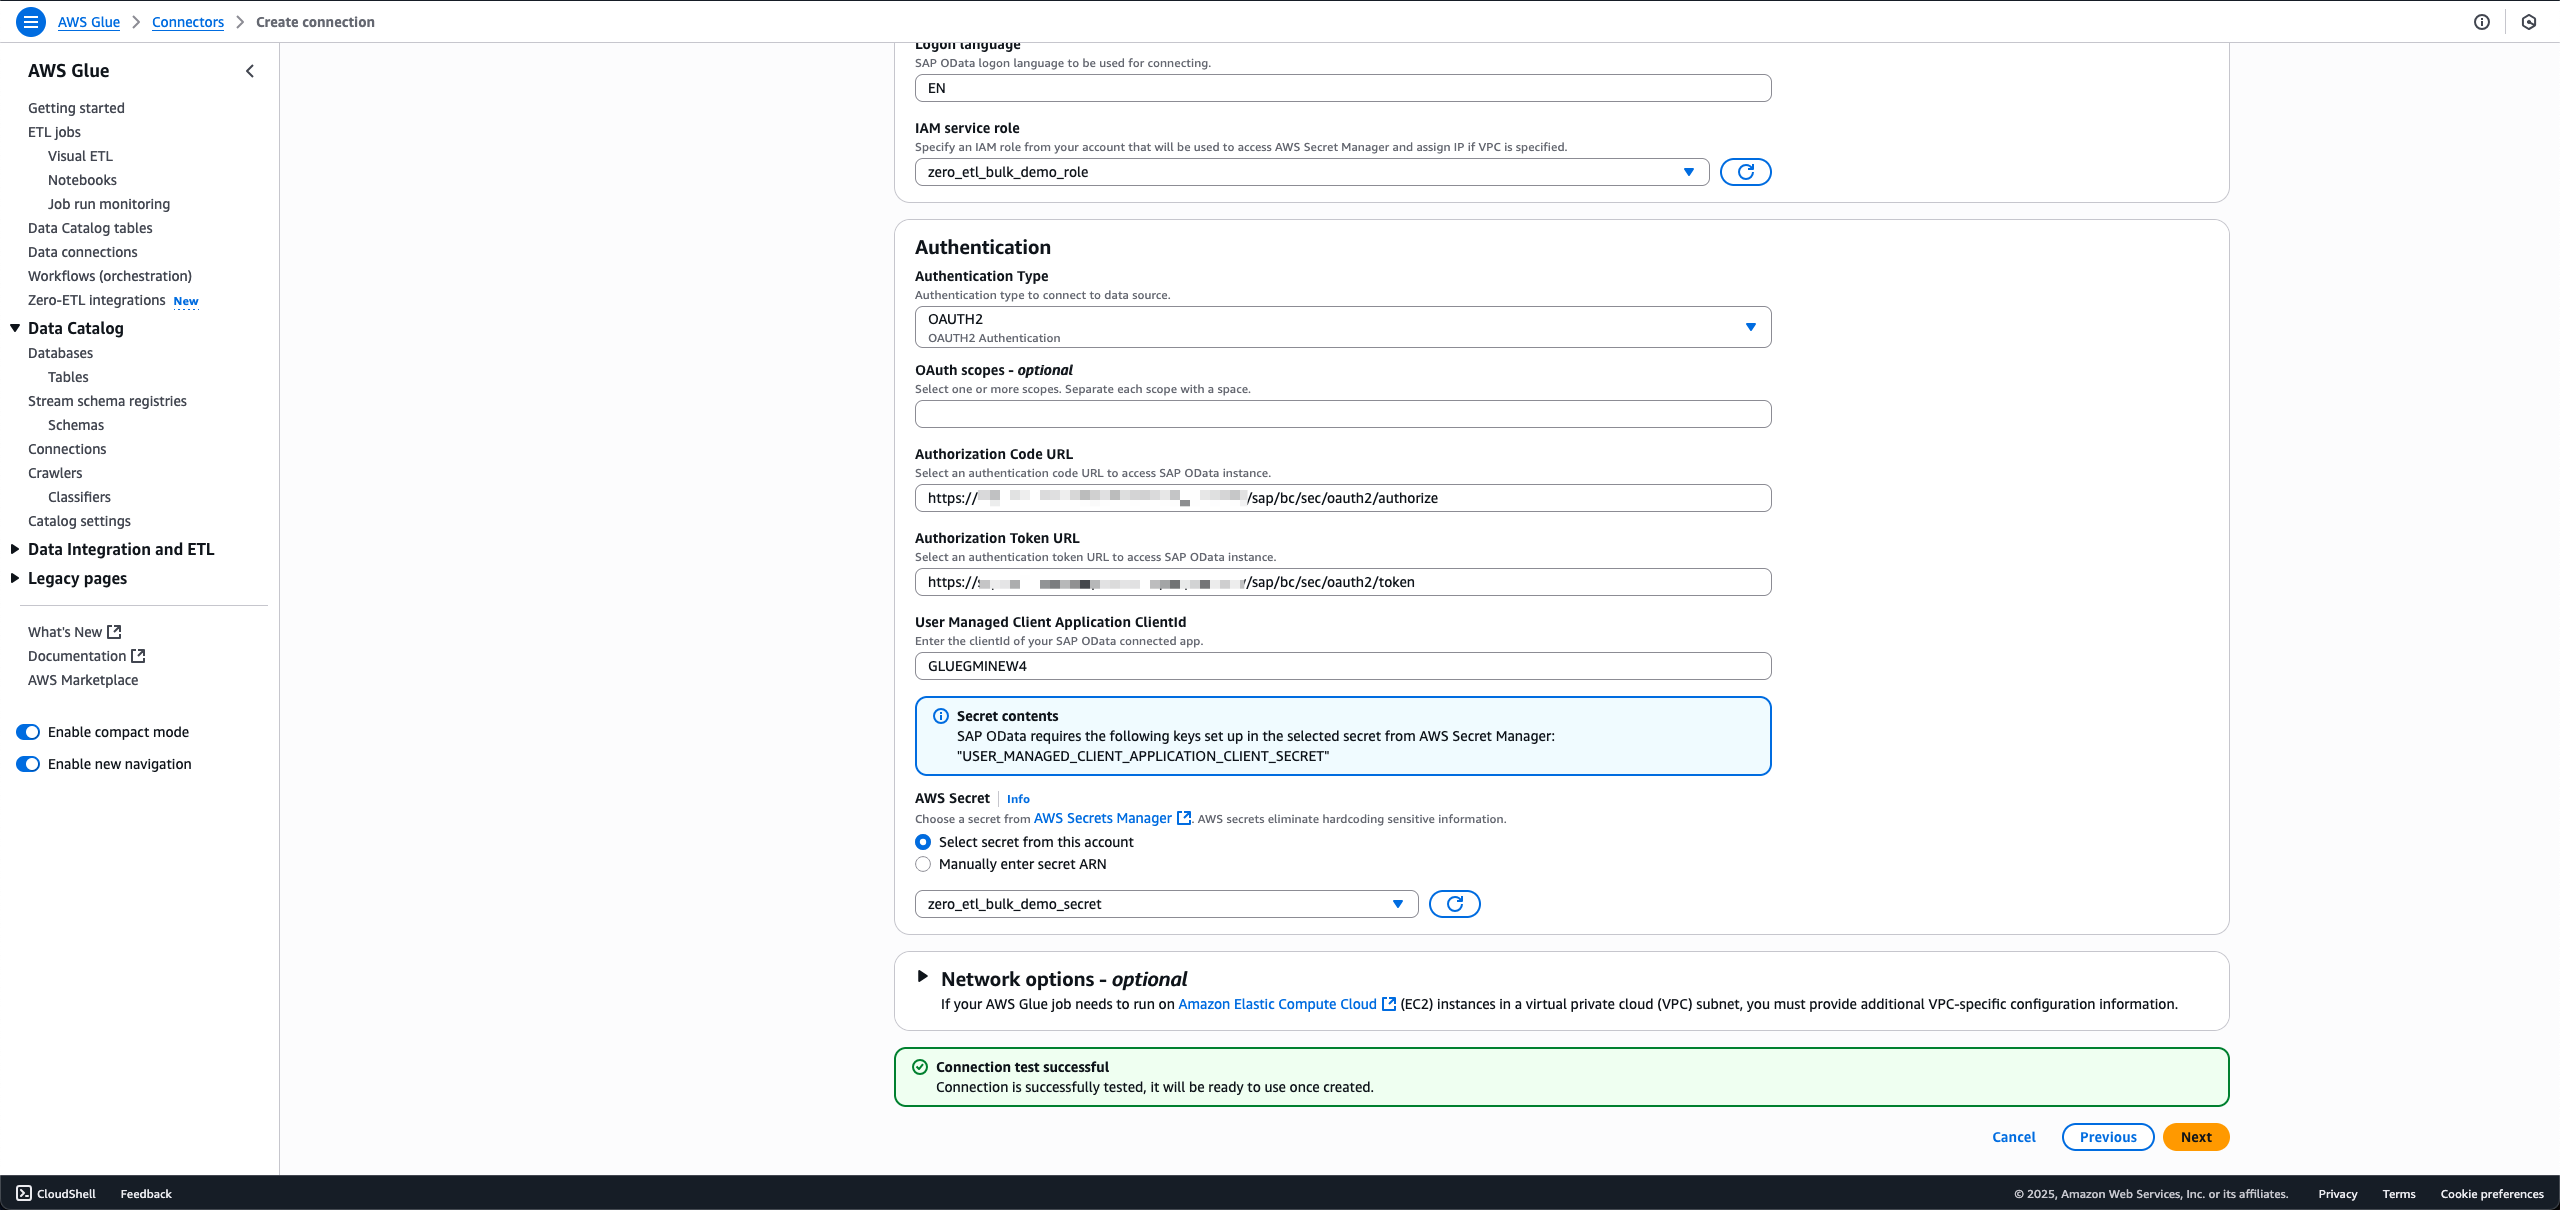The width and height of the screenshot is (2560, 1210).
Task: Click the info circle icon top right
Action: tap(2481, 22)
